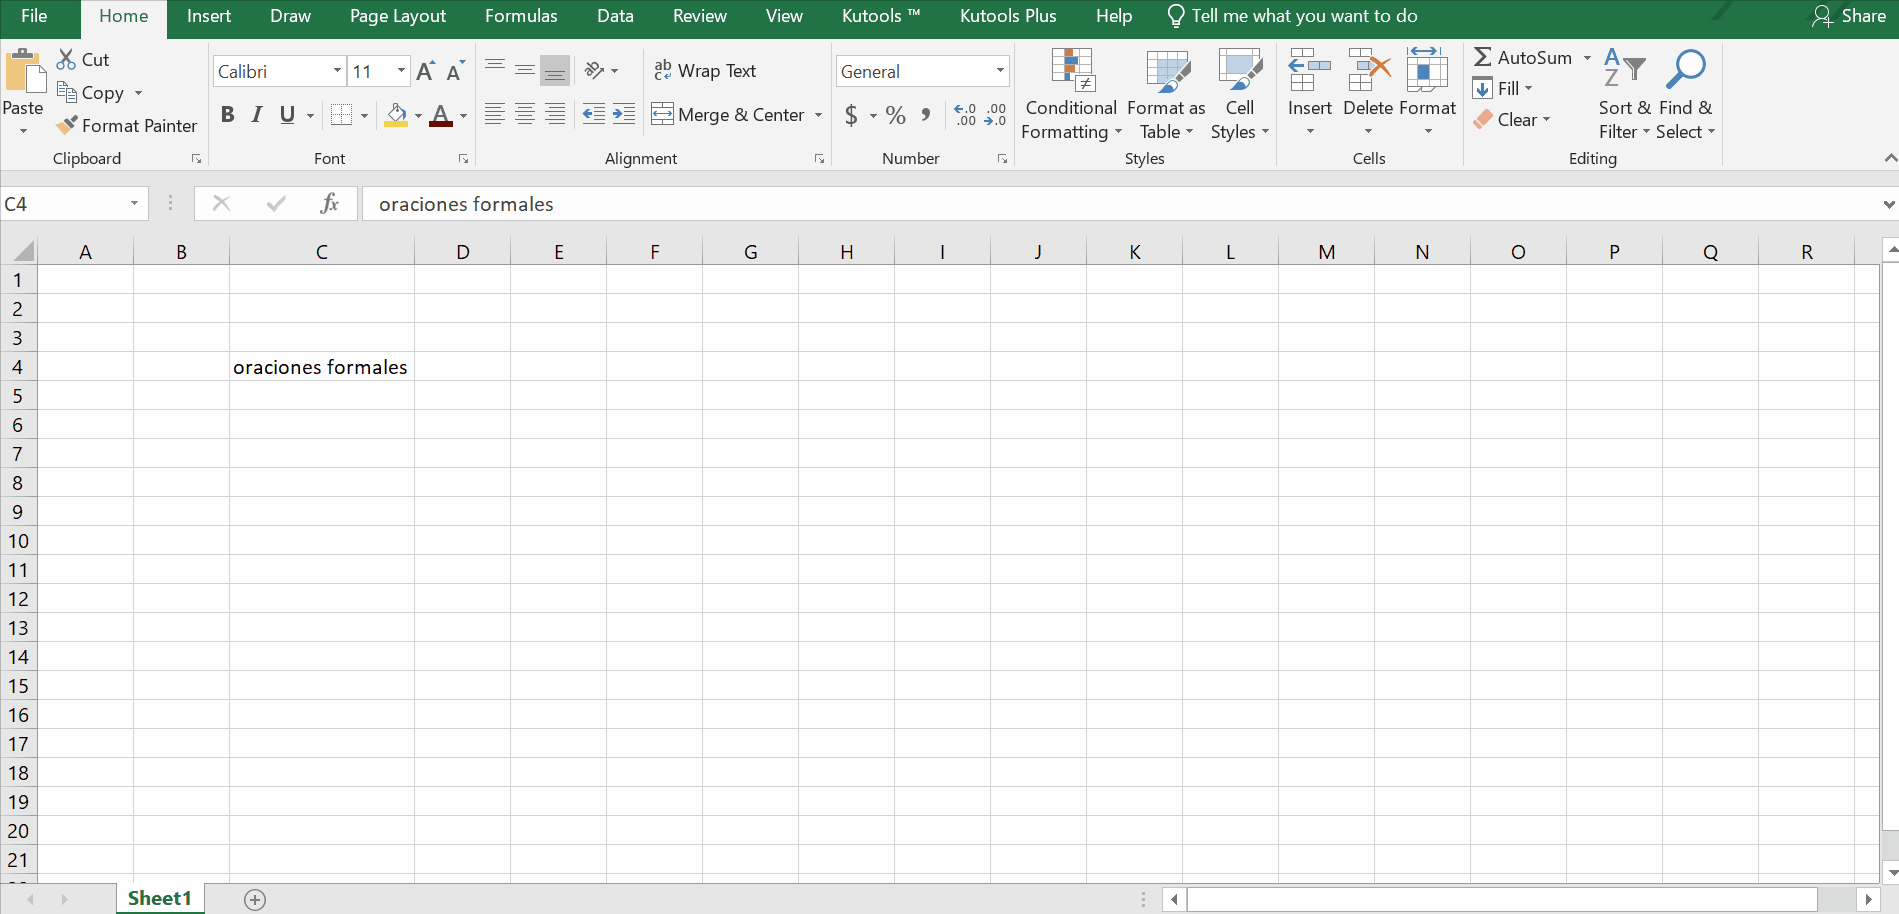The height and width of the screenshot is (914, 1899).
Task: Click the AutoSum function
Action: pyautogui.click(x=1528, y=57)
